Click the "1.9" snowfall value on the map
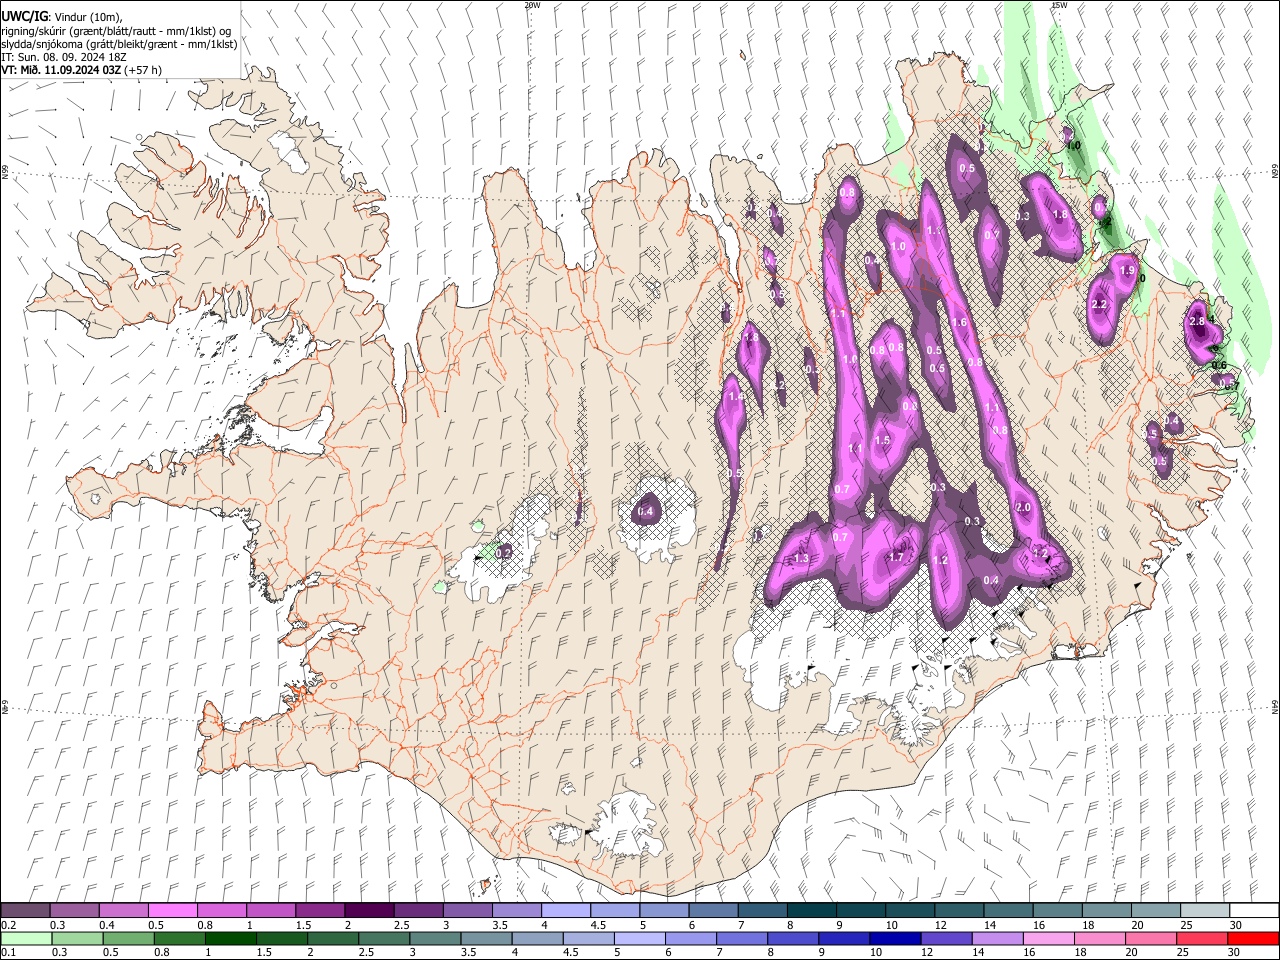Image resolution: width=1280 pixels, height=960 pixels. [x=1128, y=271]
